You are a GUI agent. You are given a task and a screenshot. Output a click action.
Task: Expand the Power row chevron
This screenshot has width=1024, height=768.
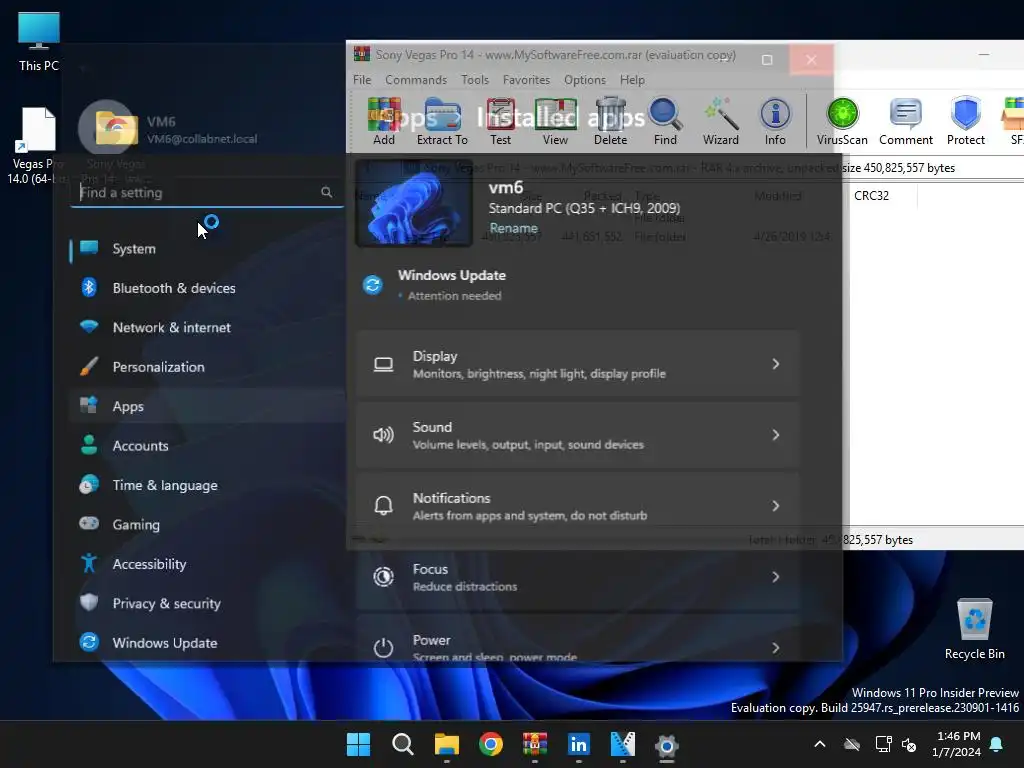pos(775,648)
